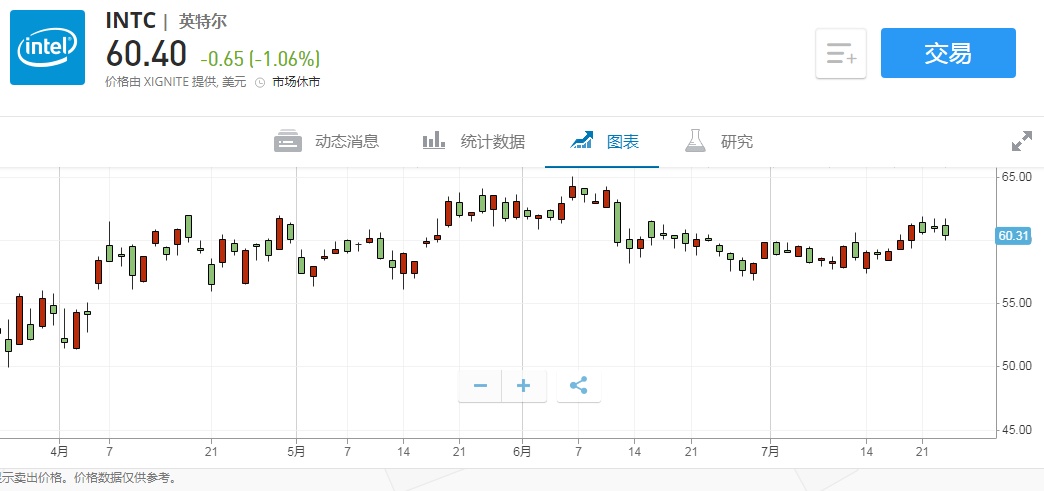This screenshot has height=491, width=1044.
Task: Click the 6月 marker on time axis
Action: point(521,450)
